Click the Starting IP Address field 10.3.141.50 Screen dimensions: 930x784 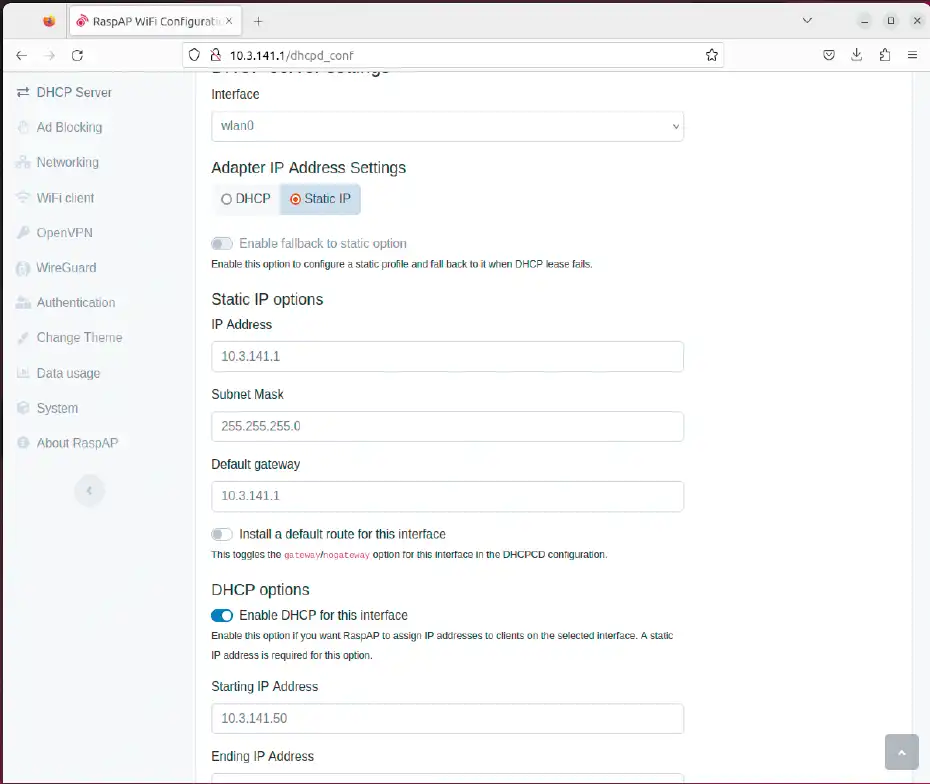[447, 719]
